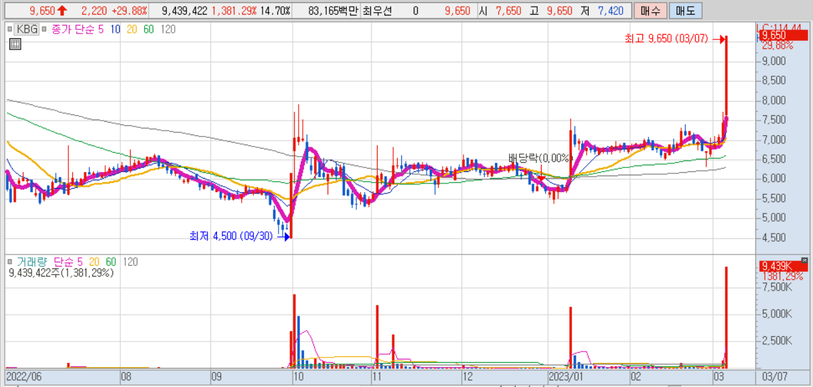The image size is (813, 387).
Task: Click the 배당락(0.00%) ex-dividend annotation
Action: (x=539, y=158)
